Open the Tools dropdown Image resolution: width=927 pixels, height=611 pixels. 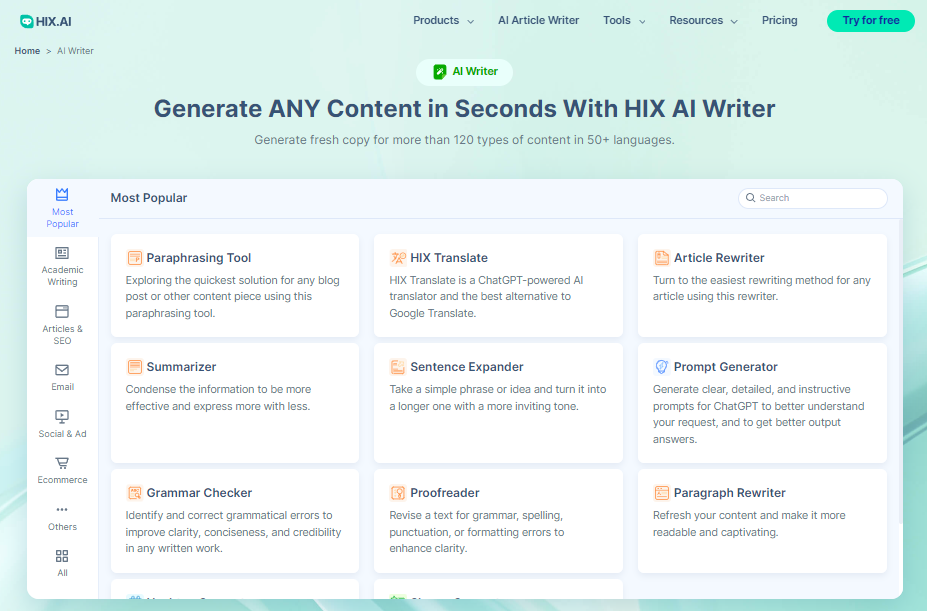click(622, 19)
